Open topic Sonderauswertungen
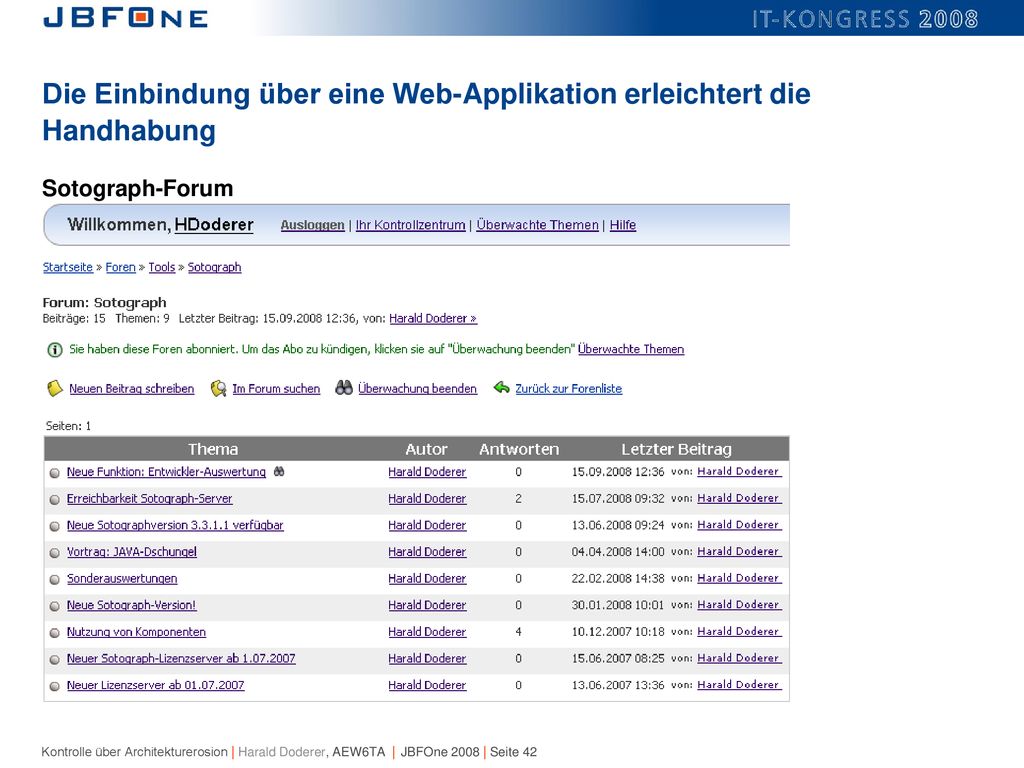Viewport: 1024px width, 768px height. tap(121, 579)
